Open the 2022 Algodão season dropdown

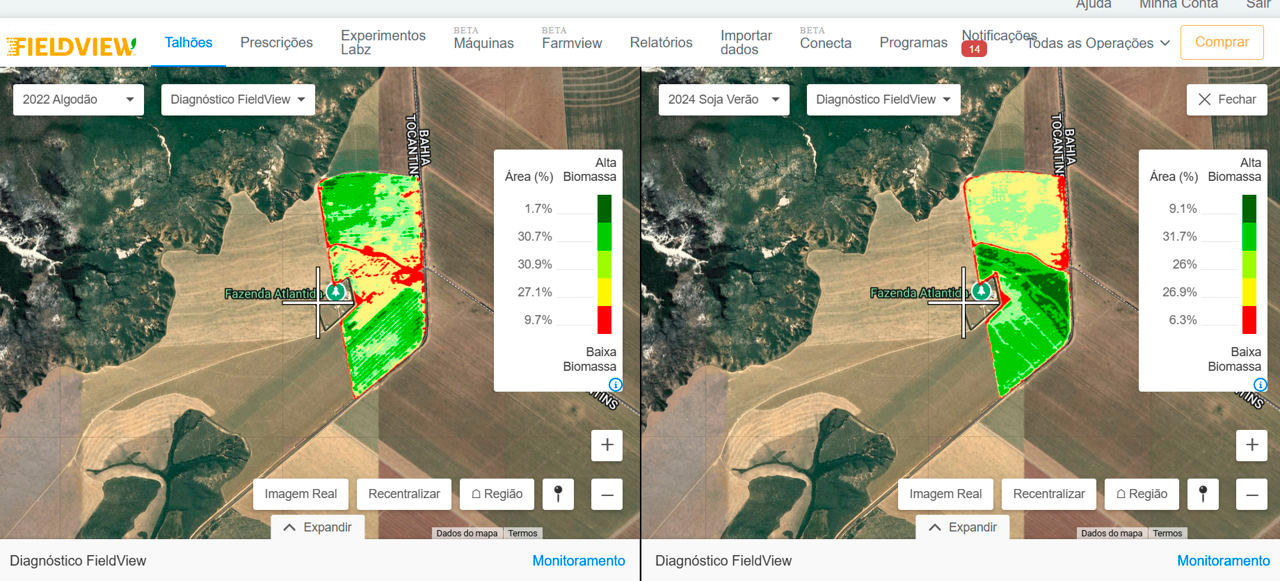pyautogui.click(x=78, y=99)
